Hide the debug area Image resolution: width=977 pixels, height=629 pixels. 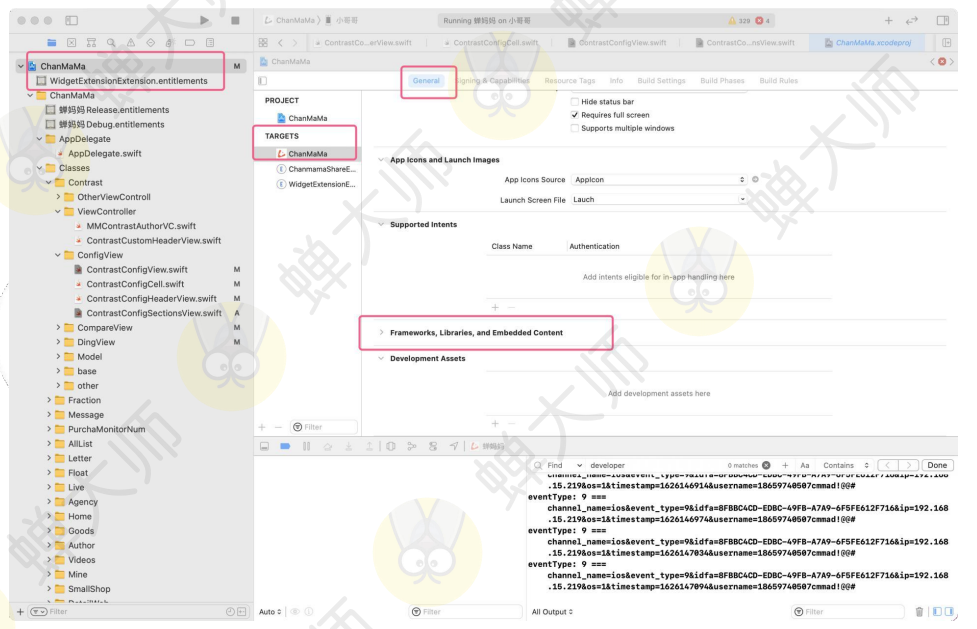(x=265, y=446)
